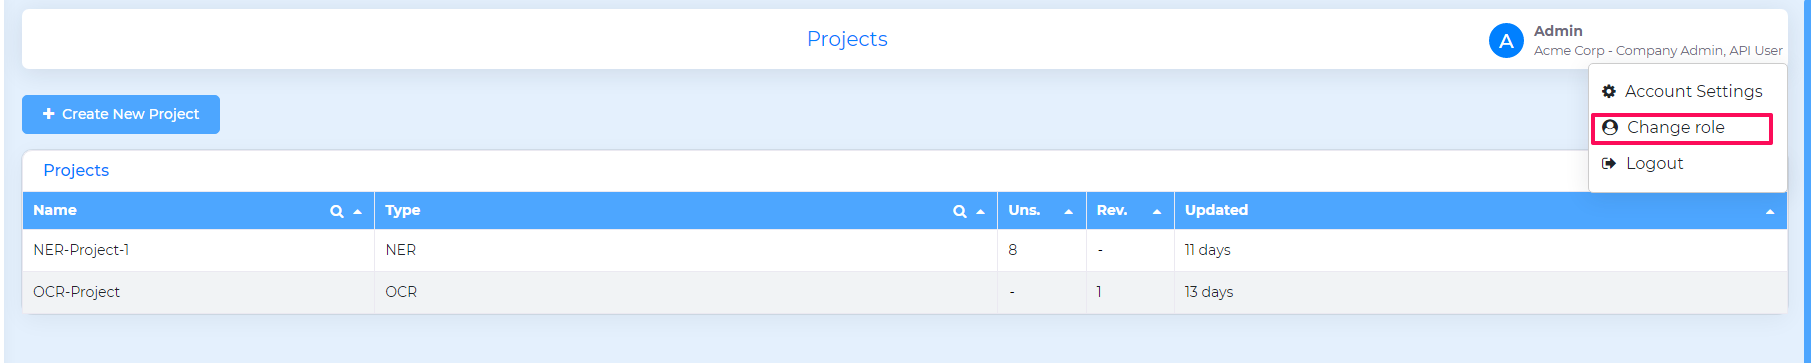The height and width of the screenshot is (363, 1811).
Task: Sort the Uns. column with its arrow
Action: [x=1068, y=212]
